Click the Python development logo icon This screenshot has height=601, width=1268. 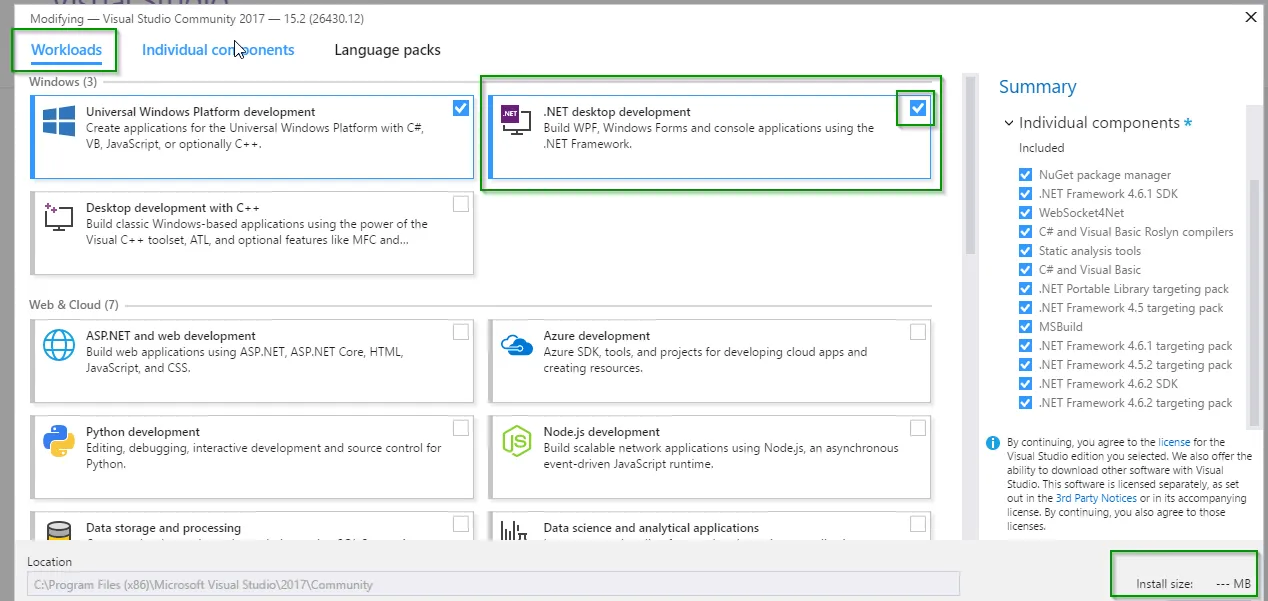(59, 441)
